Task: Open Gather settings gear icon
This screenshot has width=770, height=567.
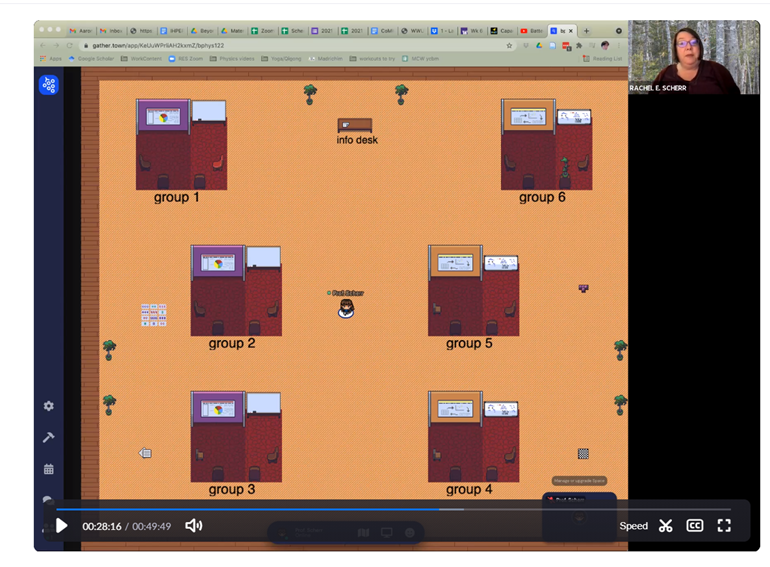Action: pos(49,406)
